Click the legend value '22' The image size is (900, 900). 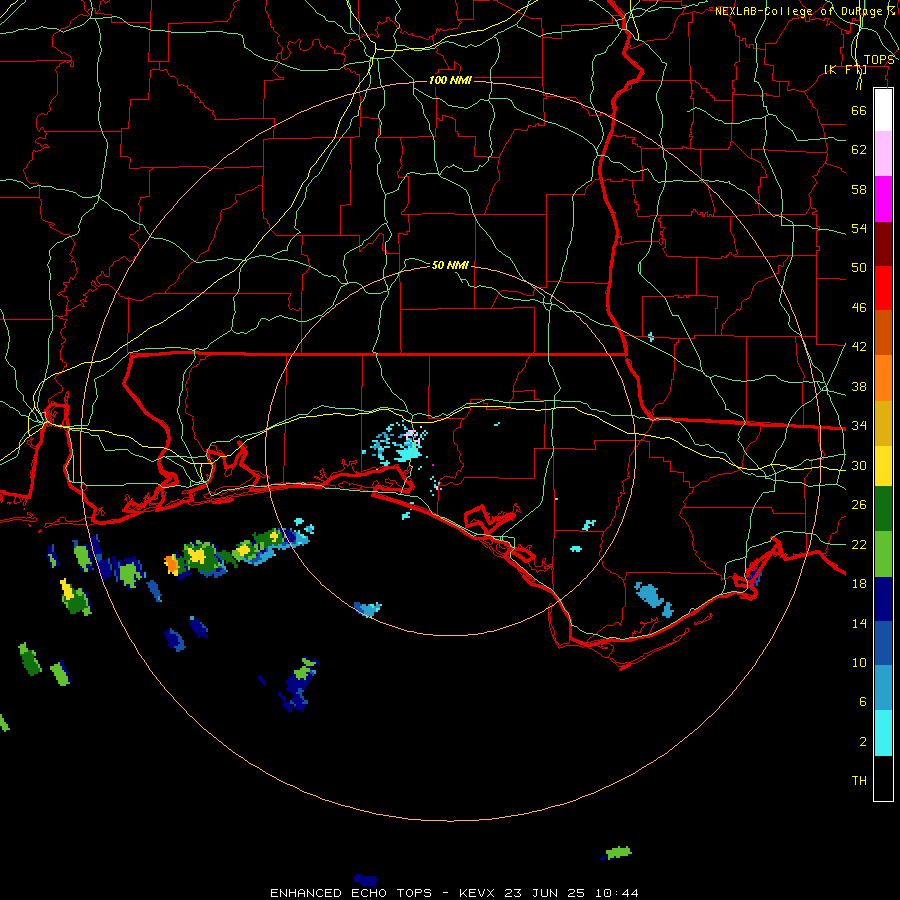tap(859, 544)
